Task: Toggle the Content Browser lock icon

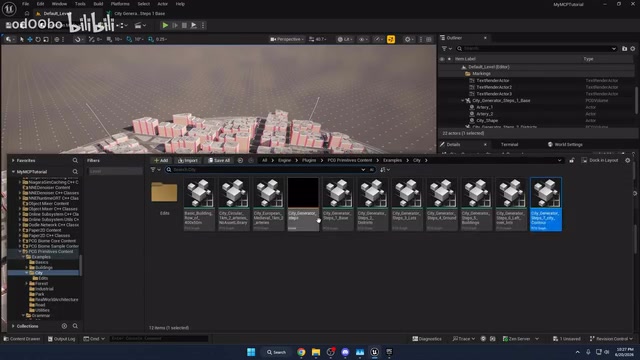Action: [x=571, y=160]
